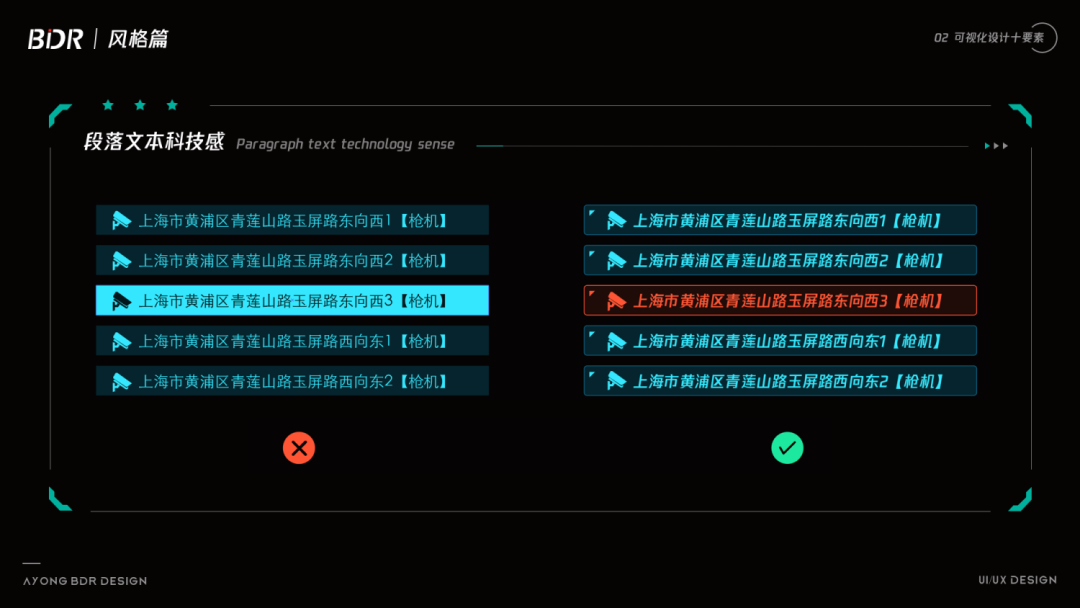This screenshot has height=608, width=1080.
Task: Click the green checkmark correct-example icon
Action: (787, 448)
